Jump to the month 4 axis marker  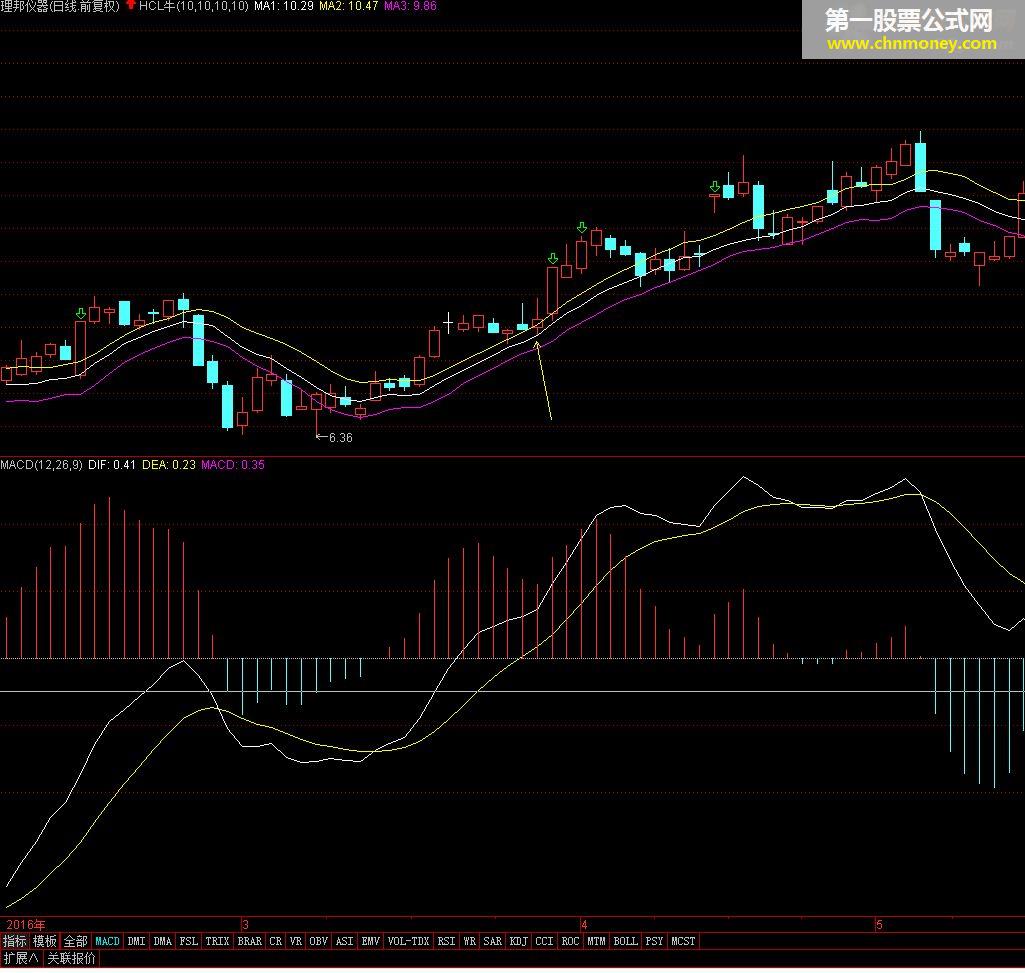(x=584, y=925)
